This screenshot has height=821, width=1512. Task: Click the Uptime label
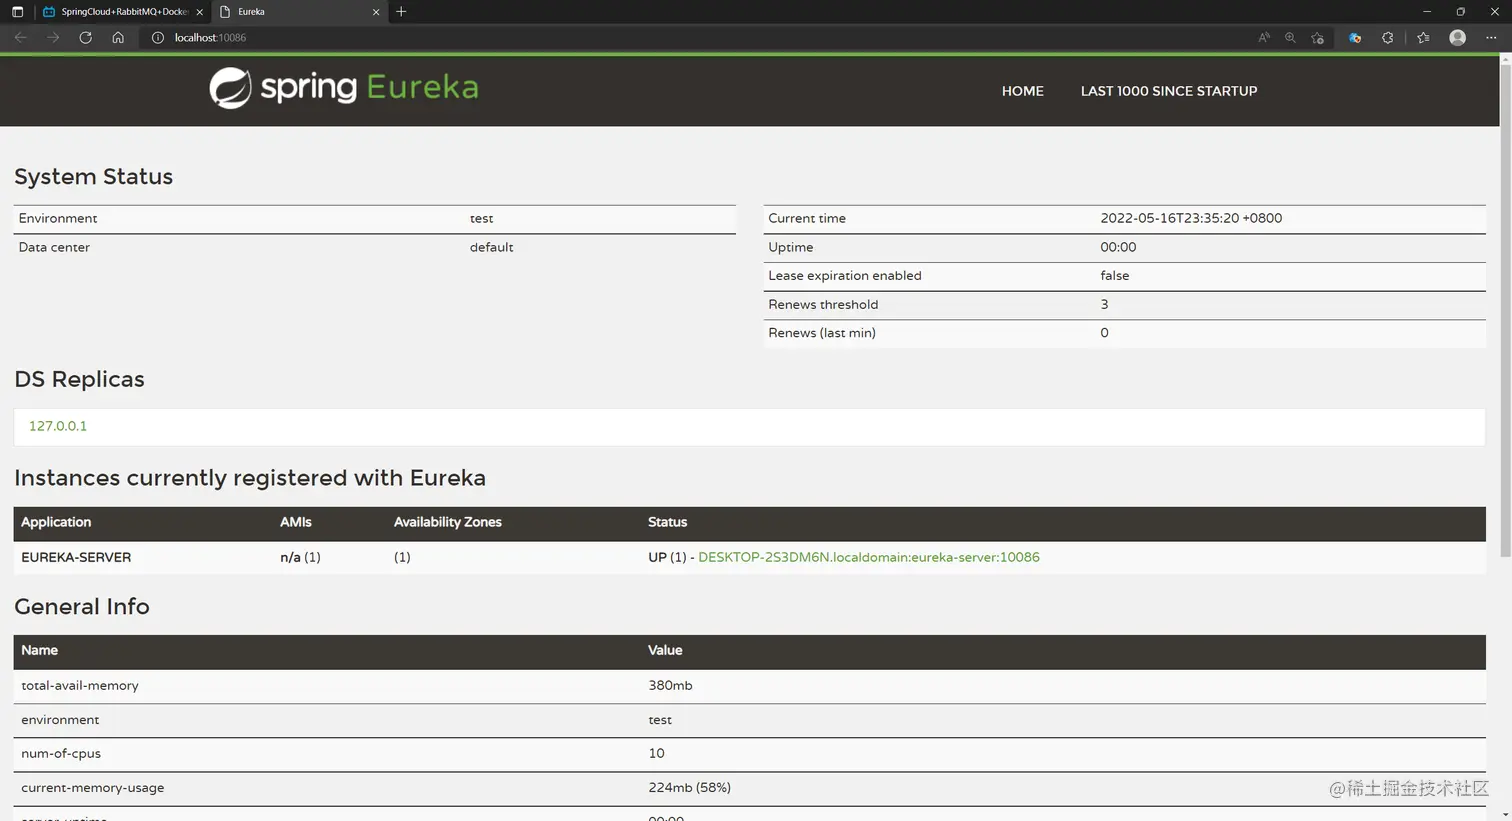click(x=791, y=247)
